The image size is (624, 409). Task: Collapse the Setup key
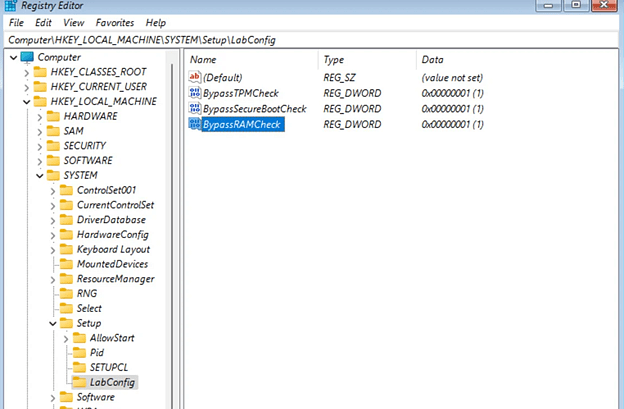53,323
